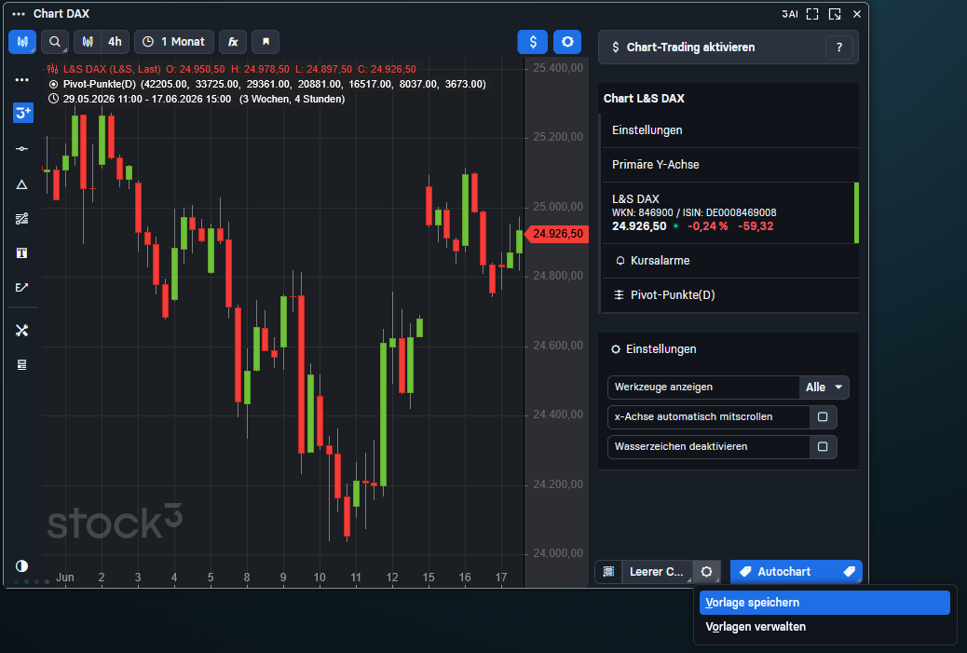Open the Leerer C... template dropdown

click(x=657, y=572)
